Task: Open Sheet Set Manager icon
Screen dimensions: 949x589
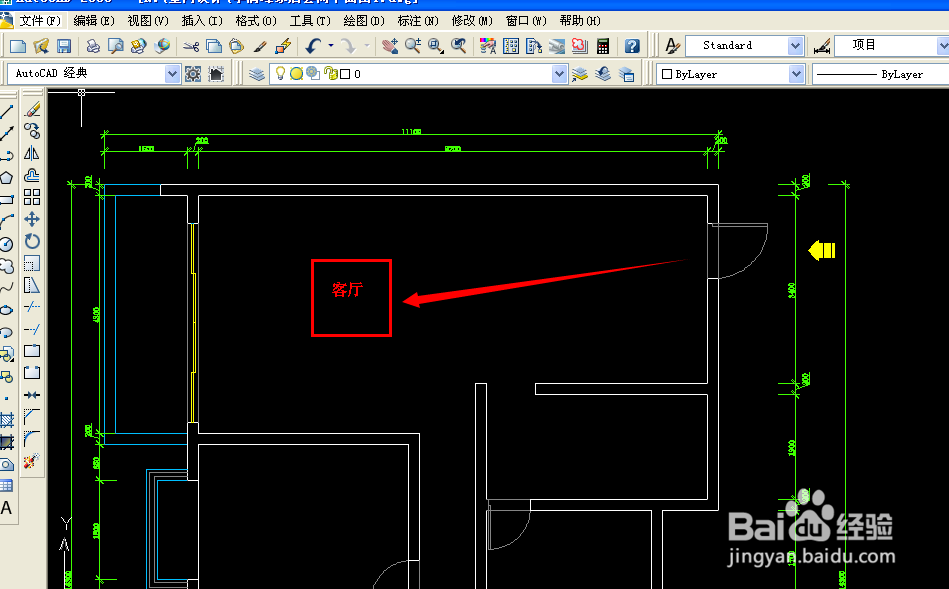Action: 557,46
